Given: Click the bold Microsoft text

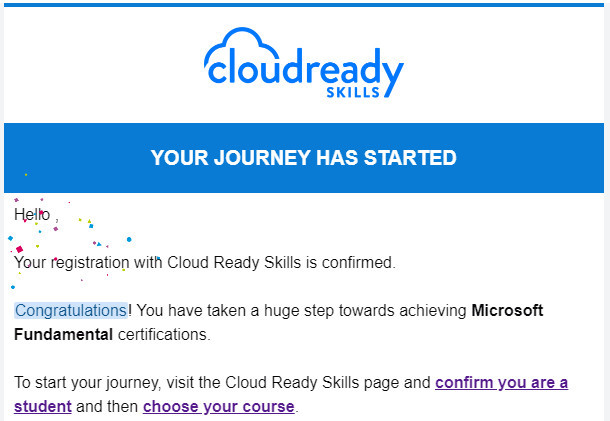Looking at the screenshot, I should point(507,310).
